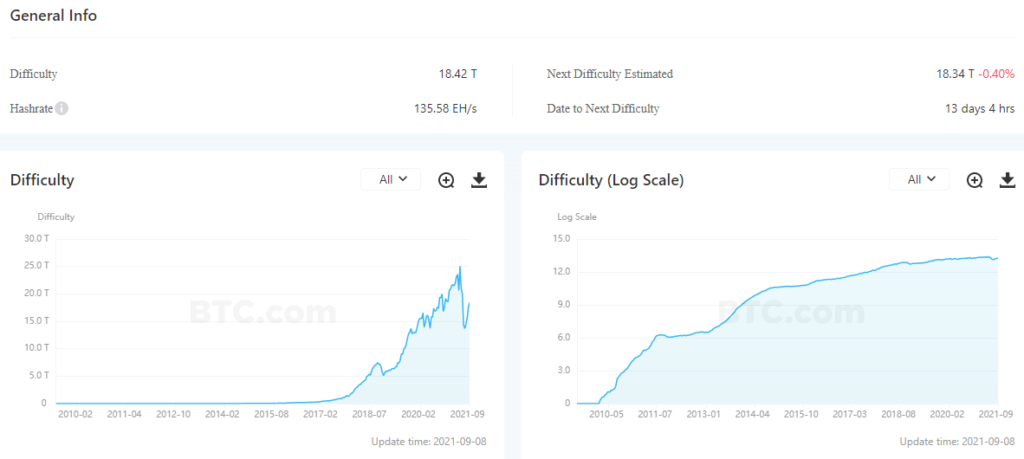The width and height of the screenshot is (1024, 459).
Task: Click the 18.34 T next difficulty estimate
Action: click(955, 74)
